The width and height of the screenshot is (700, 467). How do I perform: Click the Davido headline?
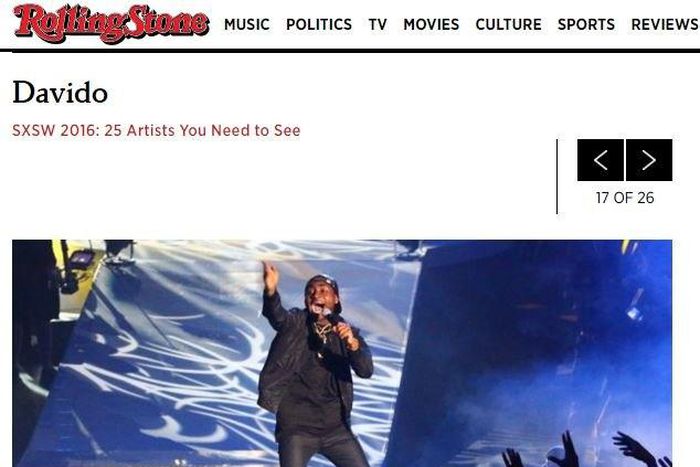click(60, 92)
